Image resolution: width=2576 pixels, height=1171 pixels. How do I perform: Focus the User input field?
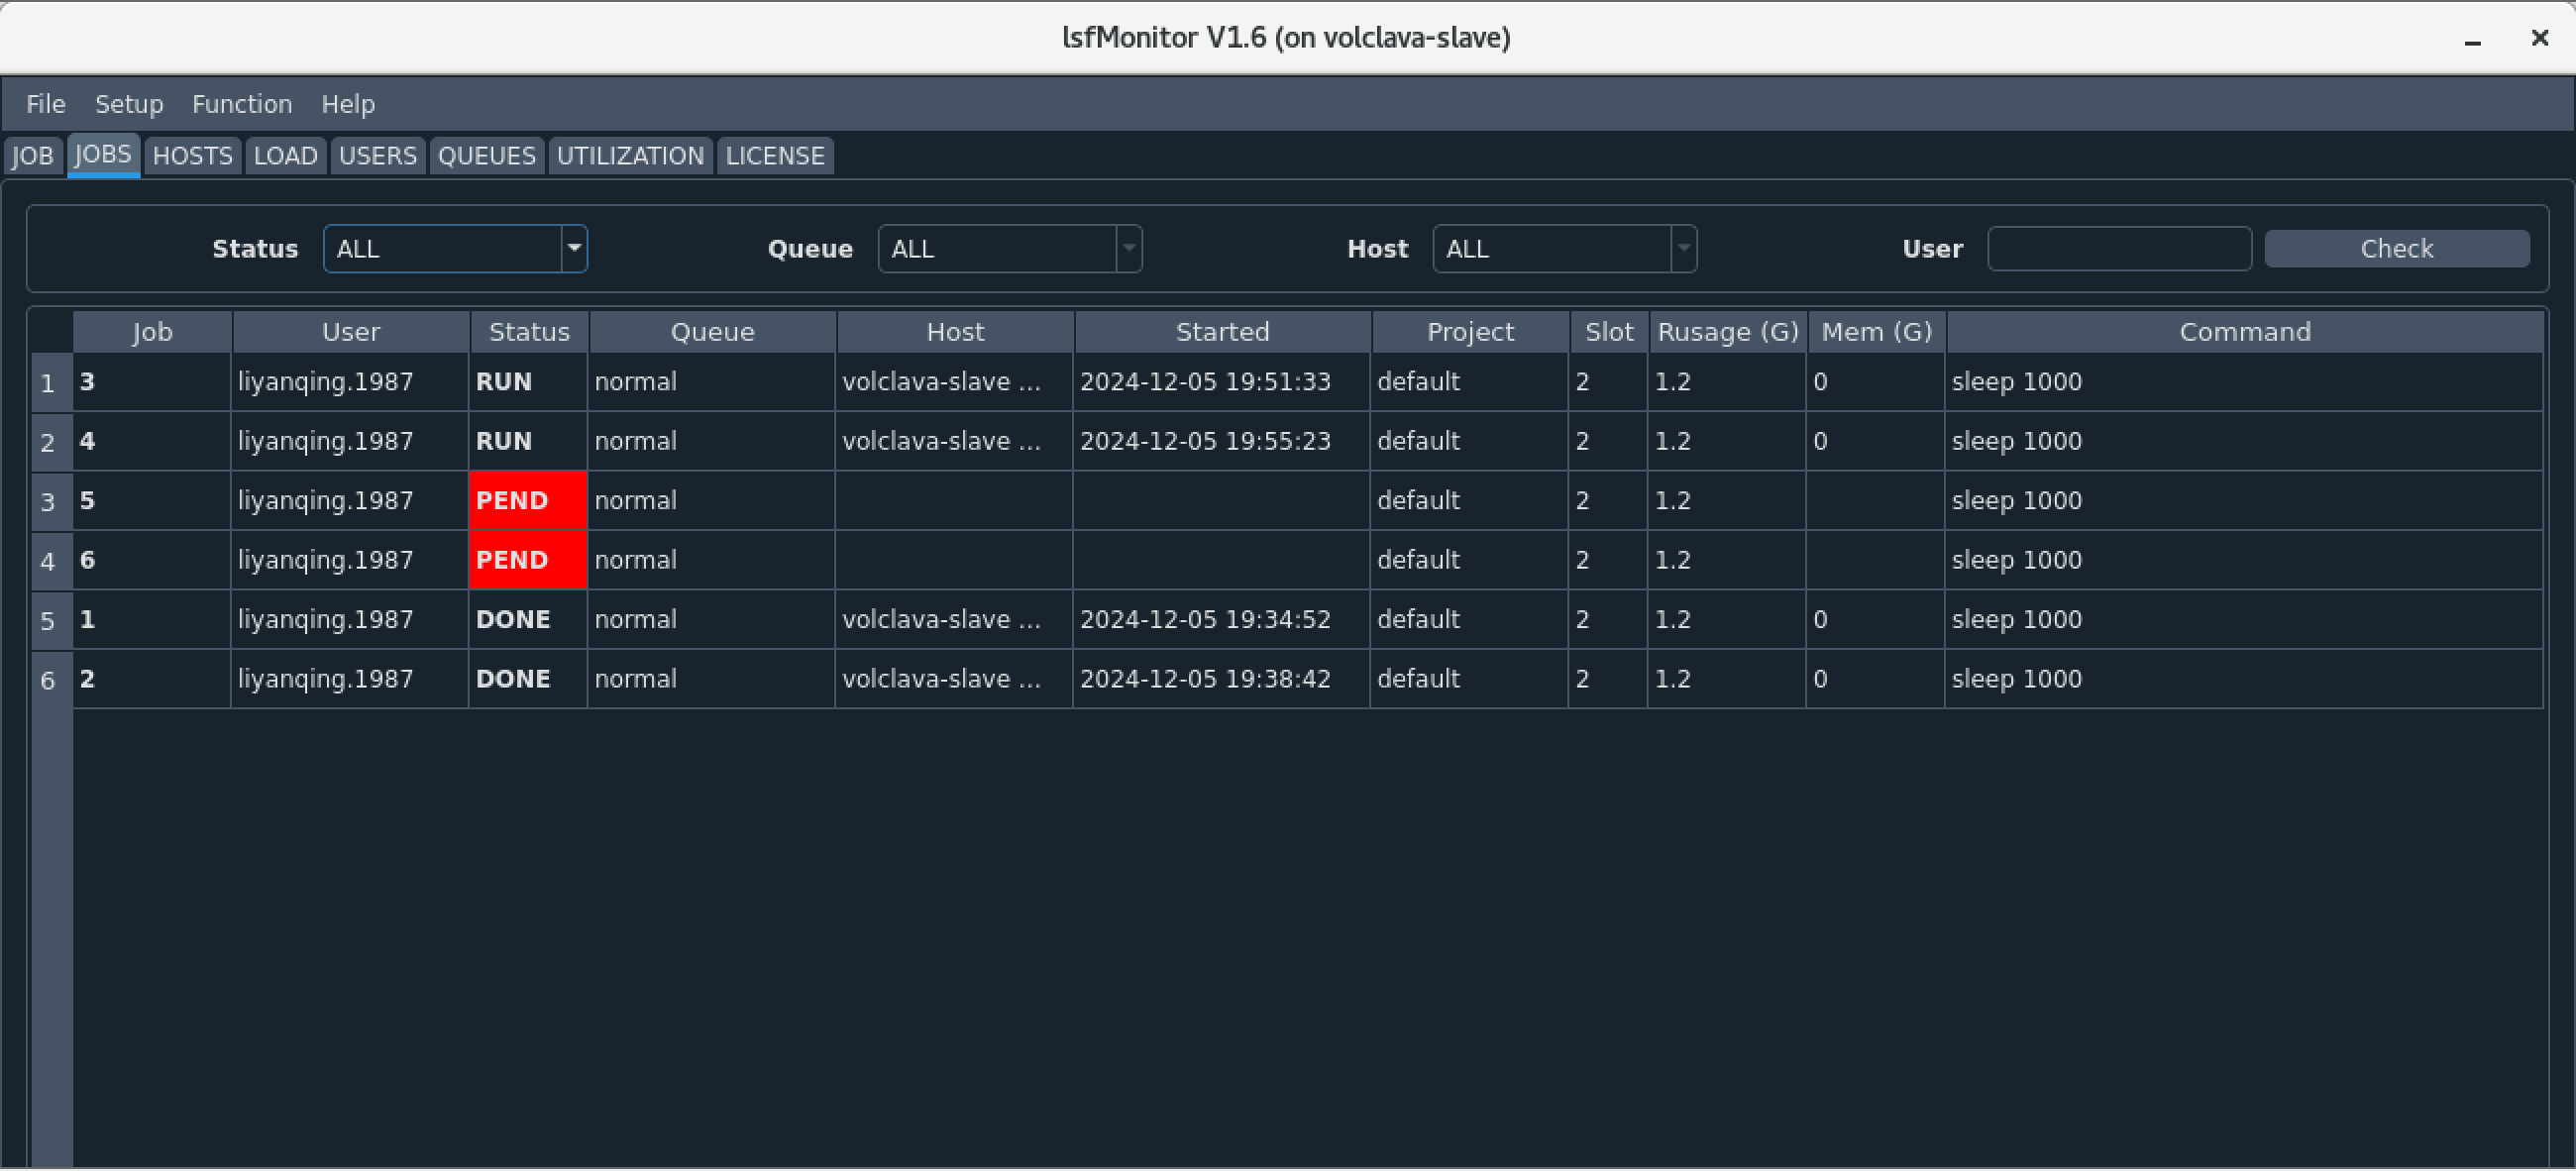coord(2118,249)
